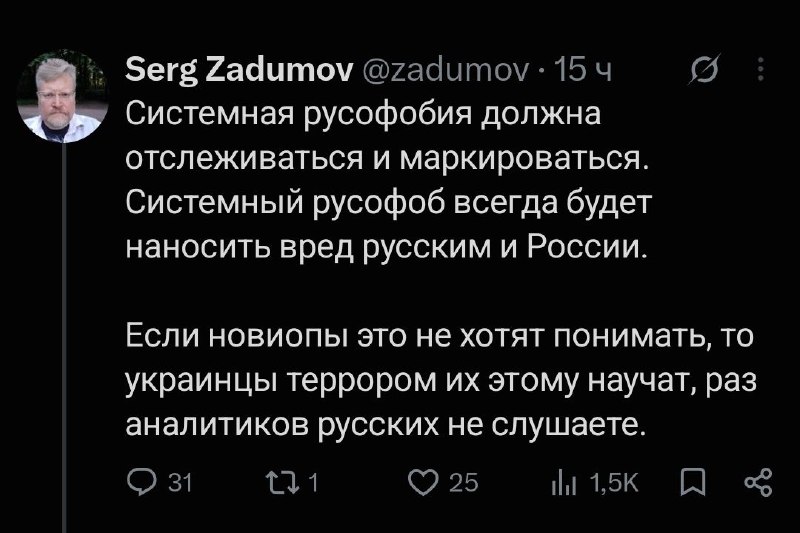Open the post via 15 ч timestamp
The image size is (800, 533).
pos(582,70)
